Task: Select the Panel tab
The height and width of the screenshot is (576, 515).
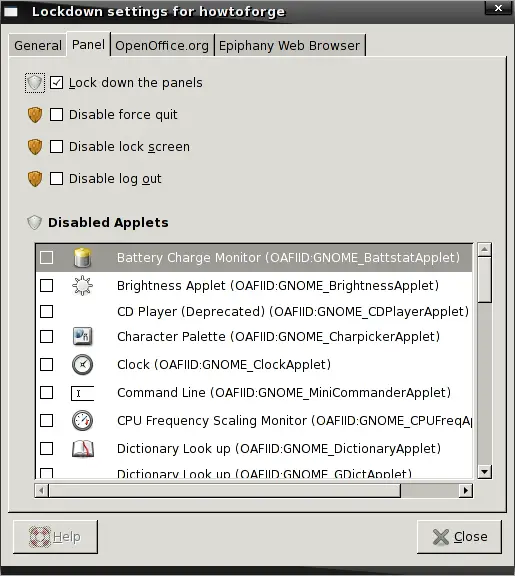Action: [x=88, y=44]
